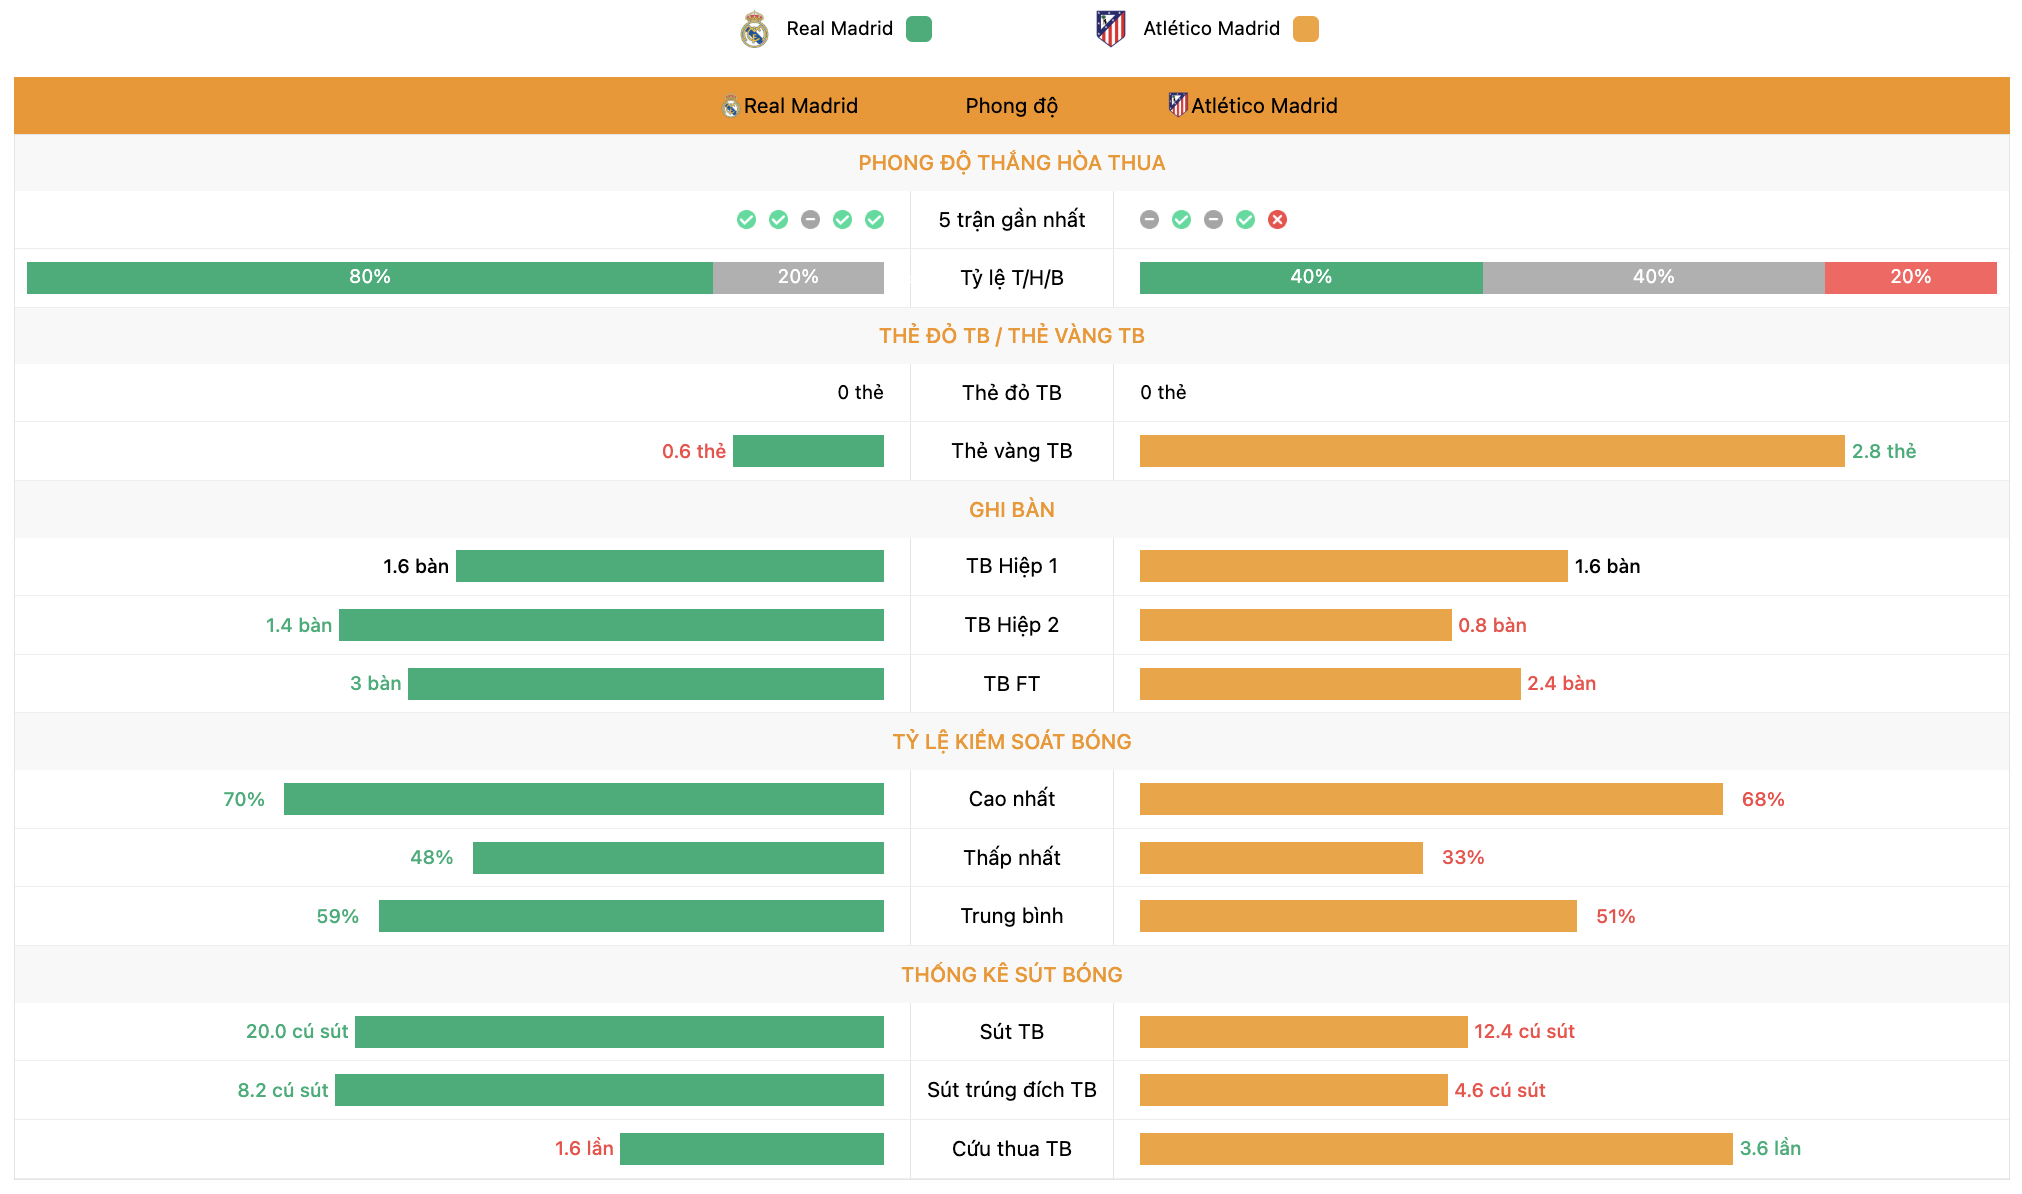
Task: Click the THẺ ĐỎ TB / THẺ VÀNG TB heading
Action: (1011, 336)
